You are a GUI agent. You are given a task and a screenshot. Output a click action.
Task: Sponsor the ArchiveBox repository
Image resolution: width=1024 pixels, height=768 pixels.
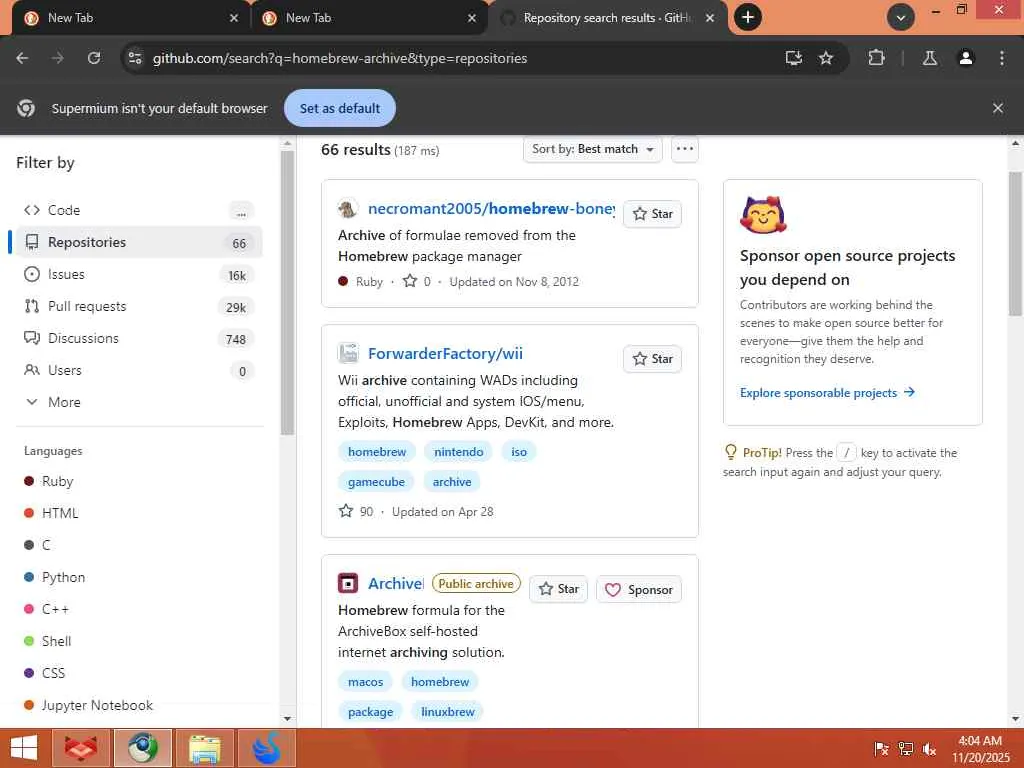point(639,589)
